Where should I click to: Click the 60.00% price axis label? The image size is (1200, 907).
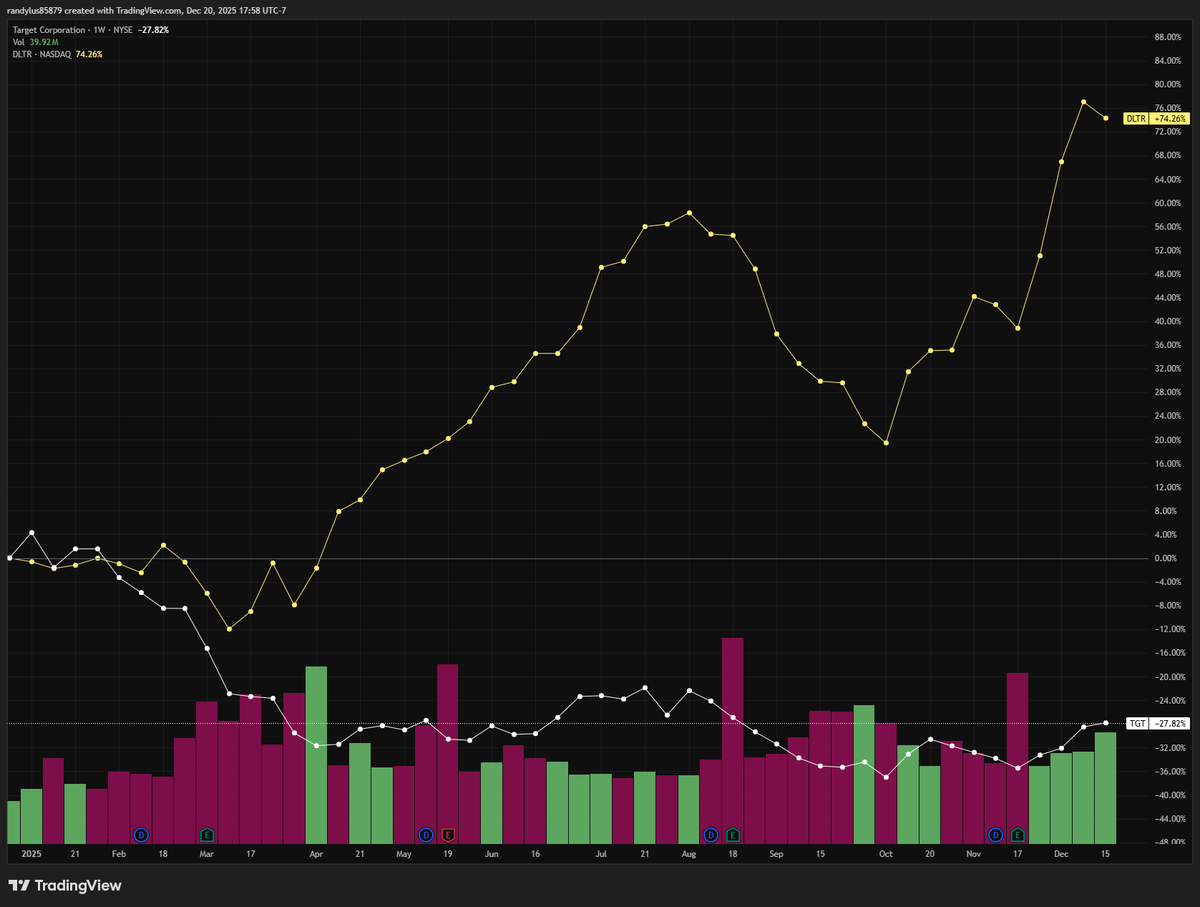pyautogui.click(x=1169, y=203)
